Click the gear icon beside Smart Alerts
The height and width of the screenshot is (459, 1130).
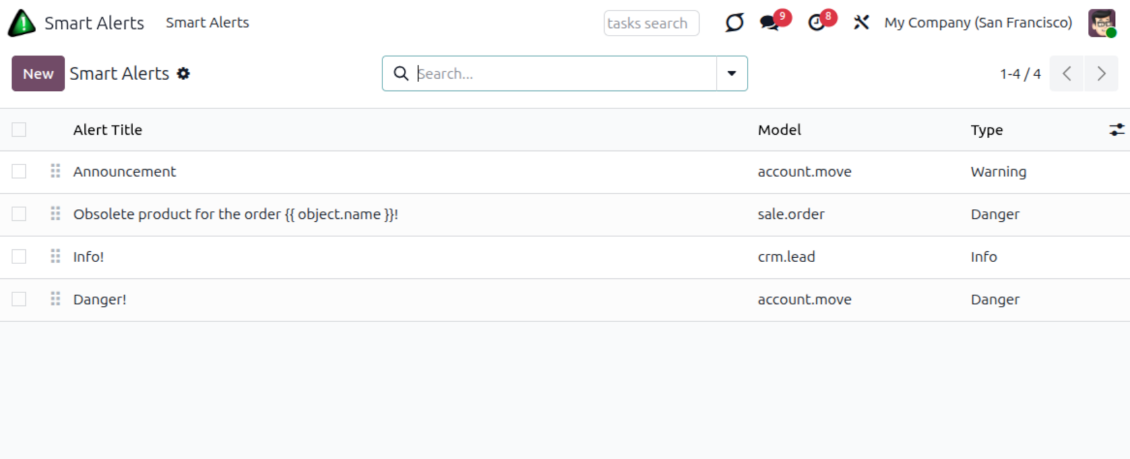click(x=183, y=74)
